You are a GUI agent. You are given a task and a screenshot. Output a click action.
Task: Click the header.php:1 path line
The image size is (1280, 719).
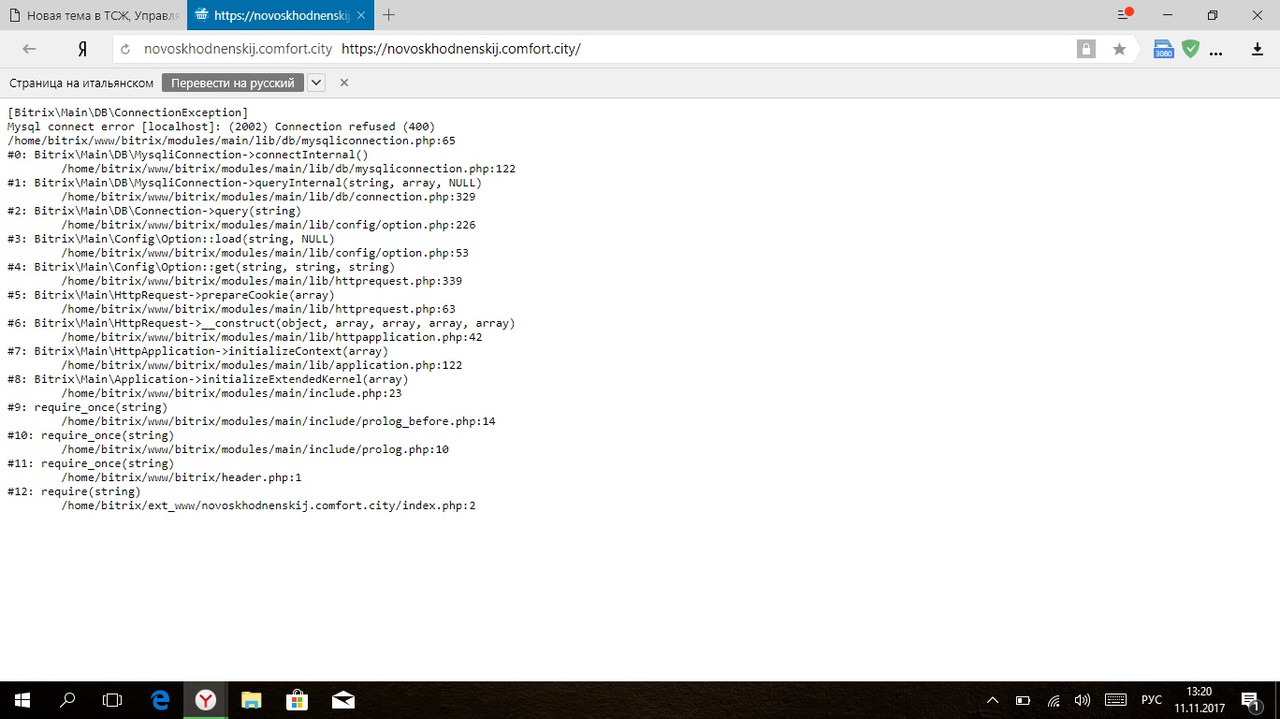(x=181, y=477)
